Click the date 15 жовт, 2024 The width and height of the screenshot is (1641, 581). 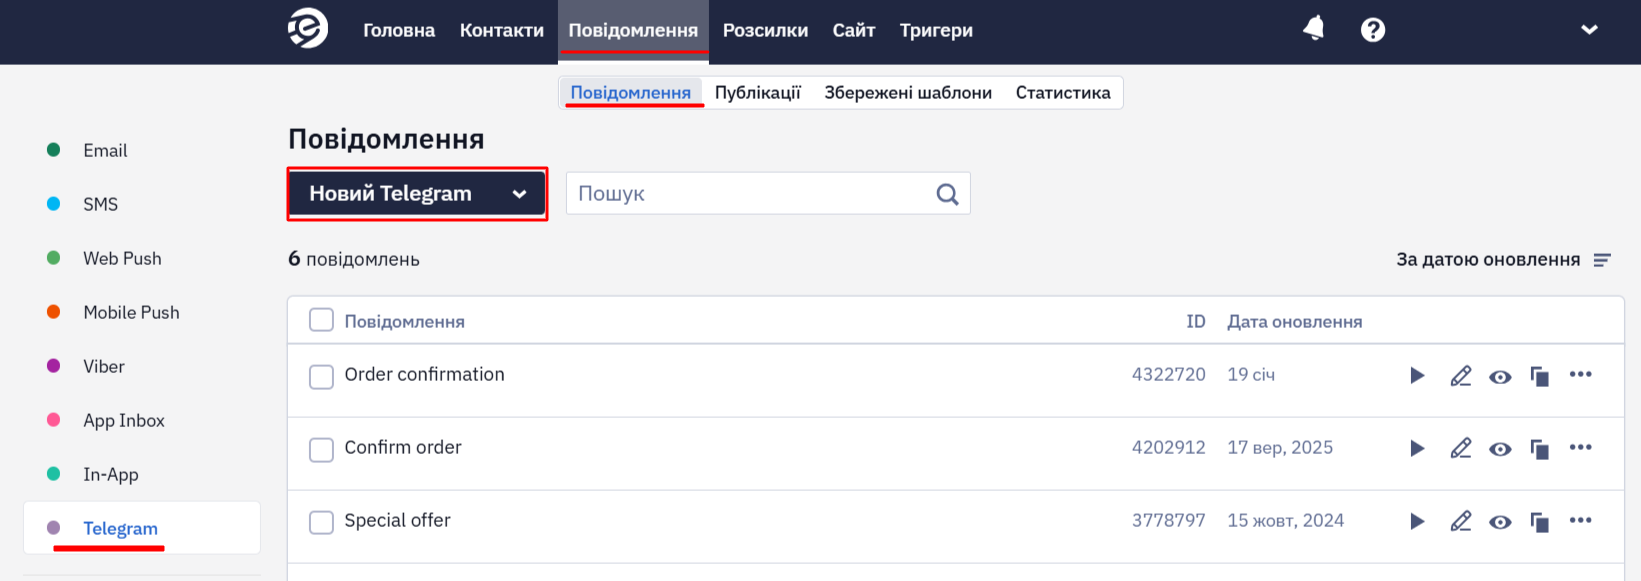point(1285,521)
